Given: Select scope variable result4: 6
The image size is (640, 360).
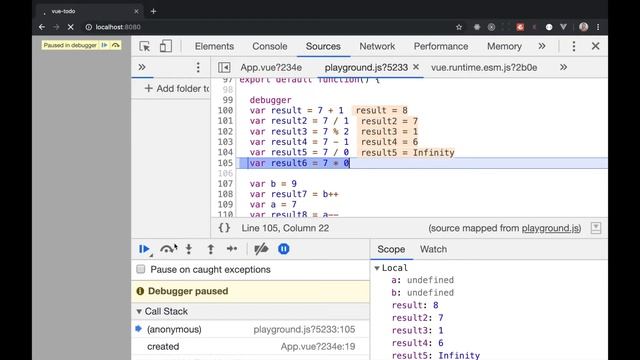Looking at the screenshot, I should [x=417, y=343].
